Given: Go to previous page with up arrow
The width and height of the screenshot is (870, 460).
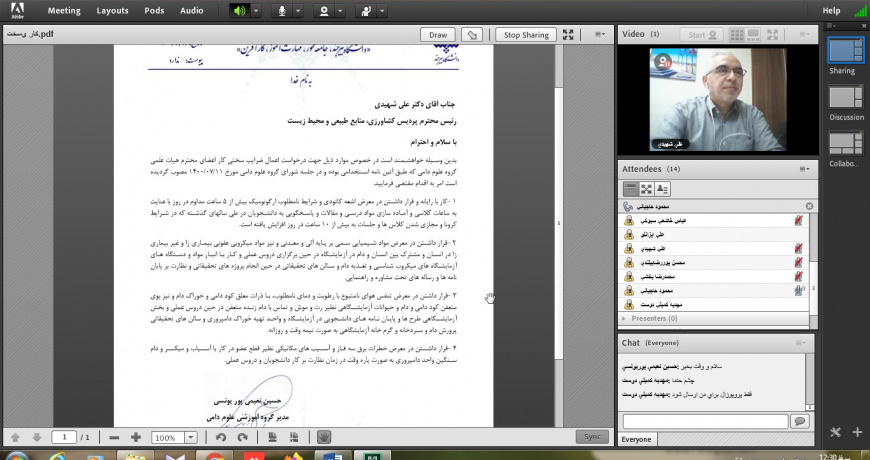Looking at the screenshot, I should (x=15, y=438).
